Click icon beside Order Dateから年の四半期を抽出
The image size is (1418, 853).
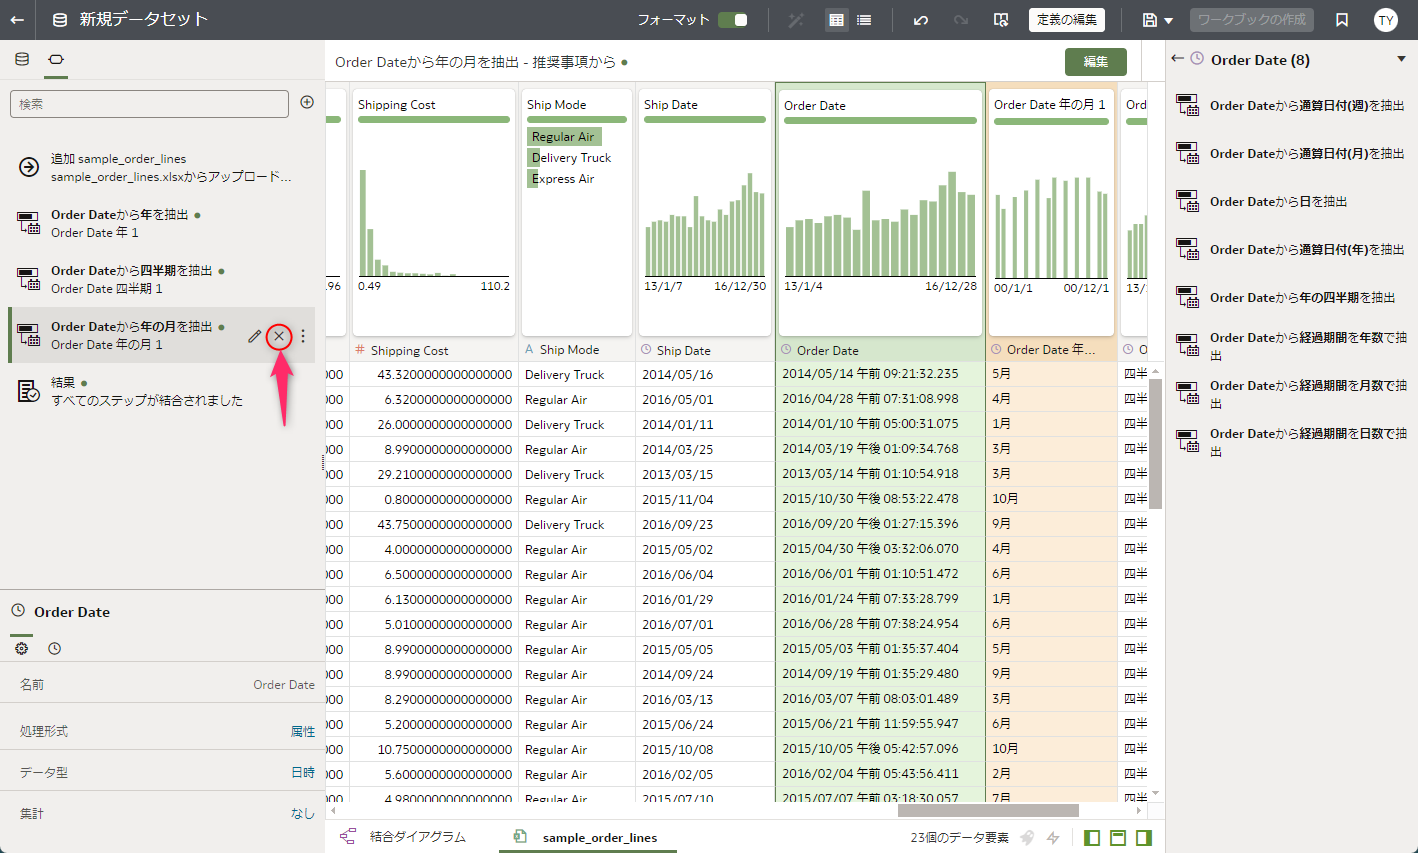click(1187, 297)
